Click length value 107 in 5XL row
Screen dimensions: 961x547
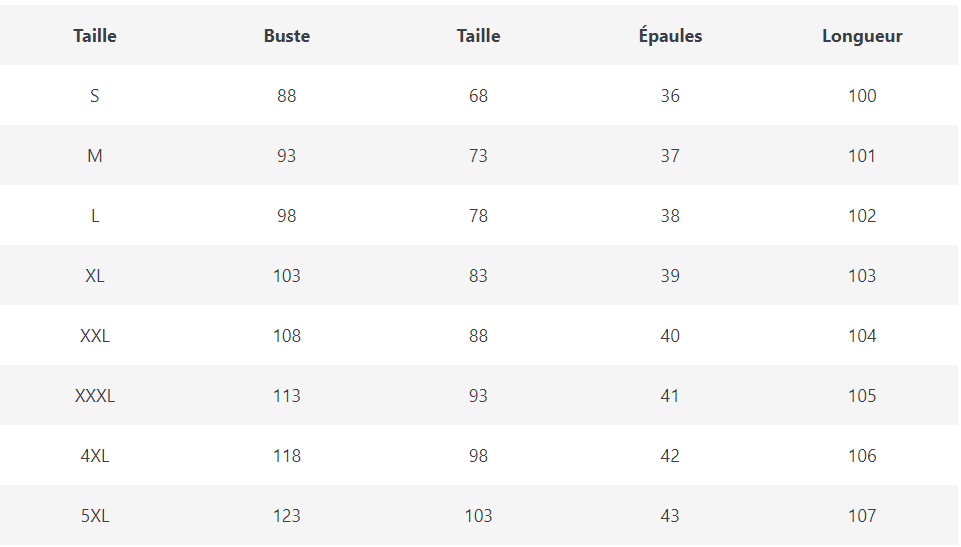[x=862, y=516]
